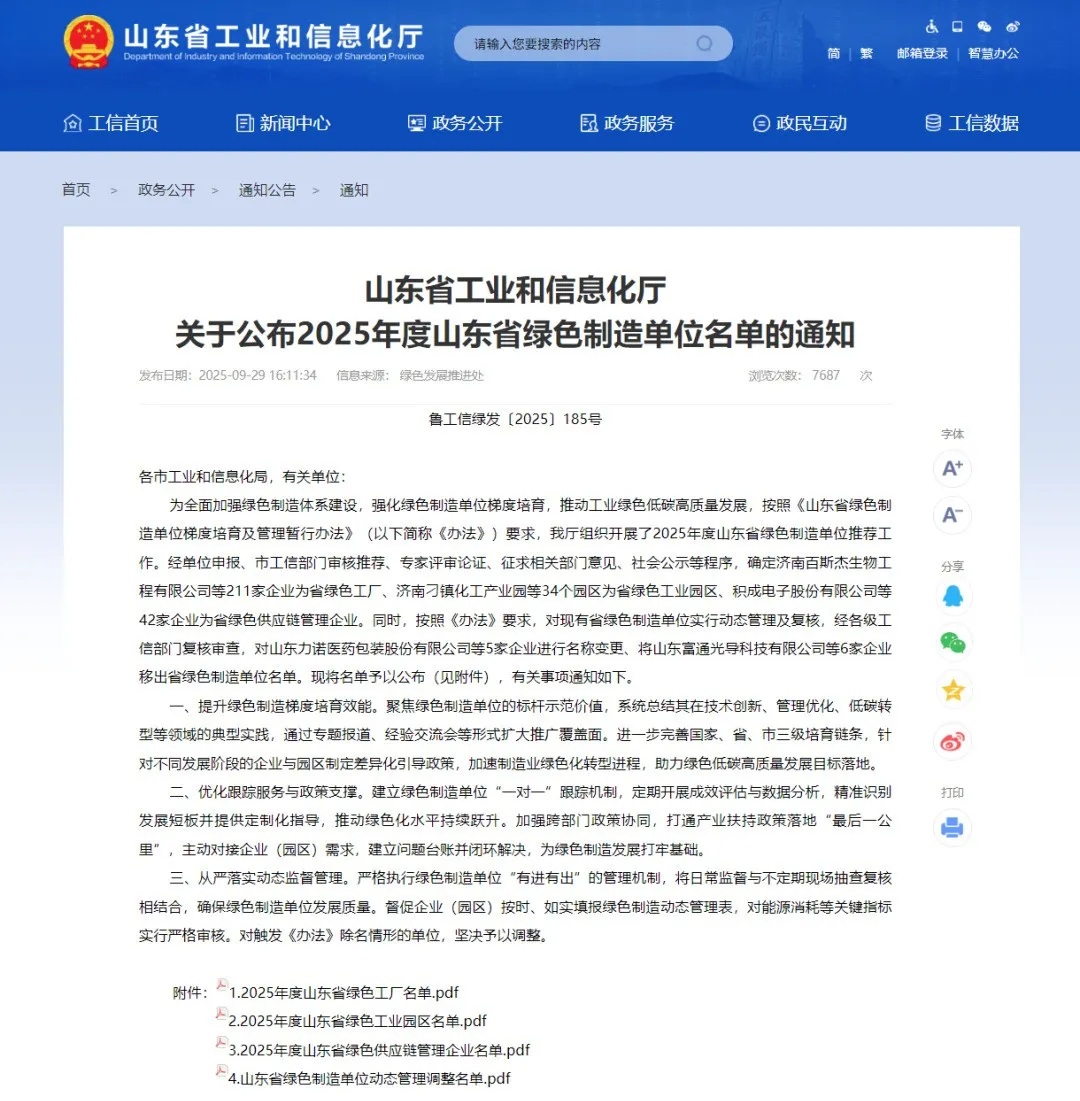1080x1101 pixels.
Task: Open accessibility wheelchair icon in header
Action: click(931, 27)
